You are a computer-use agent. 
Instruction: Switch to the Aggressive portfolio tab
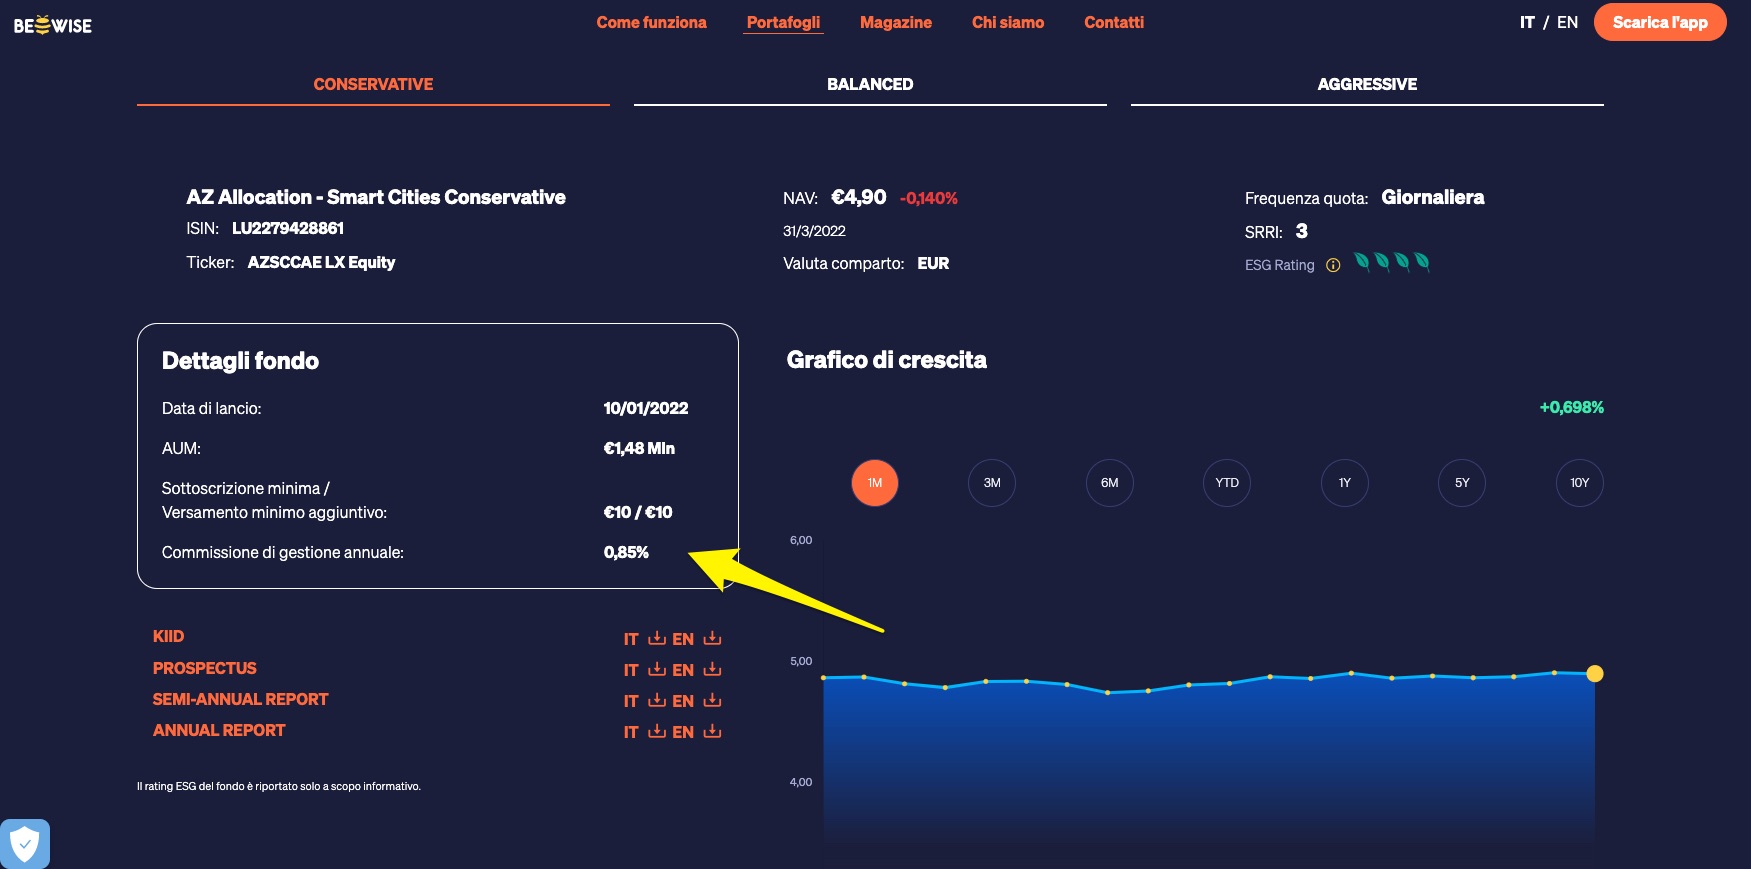point(1367,85)
